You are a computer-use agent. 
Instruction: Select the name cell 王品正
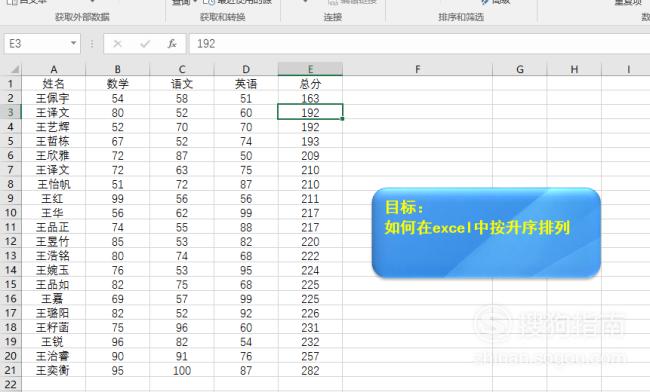coord(53,227)
